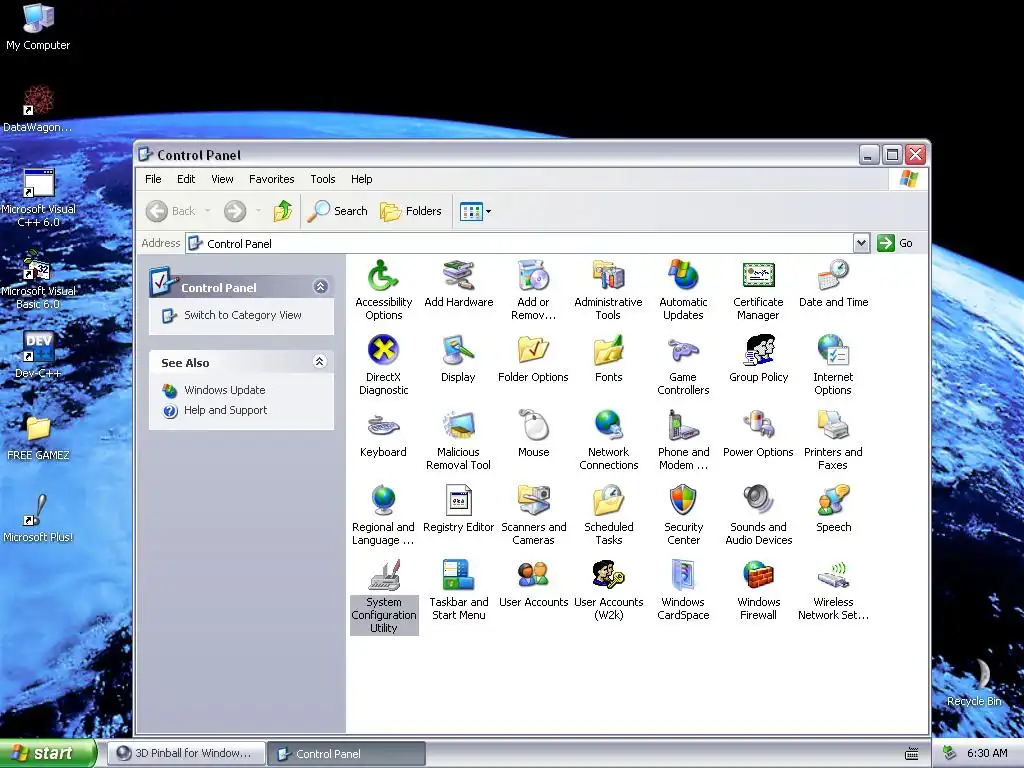The image size is (1024, 768).
Task: Open Windows Firewall icon
Action: 758,590
